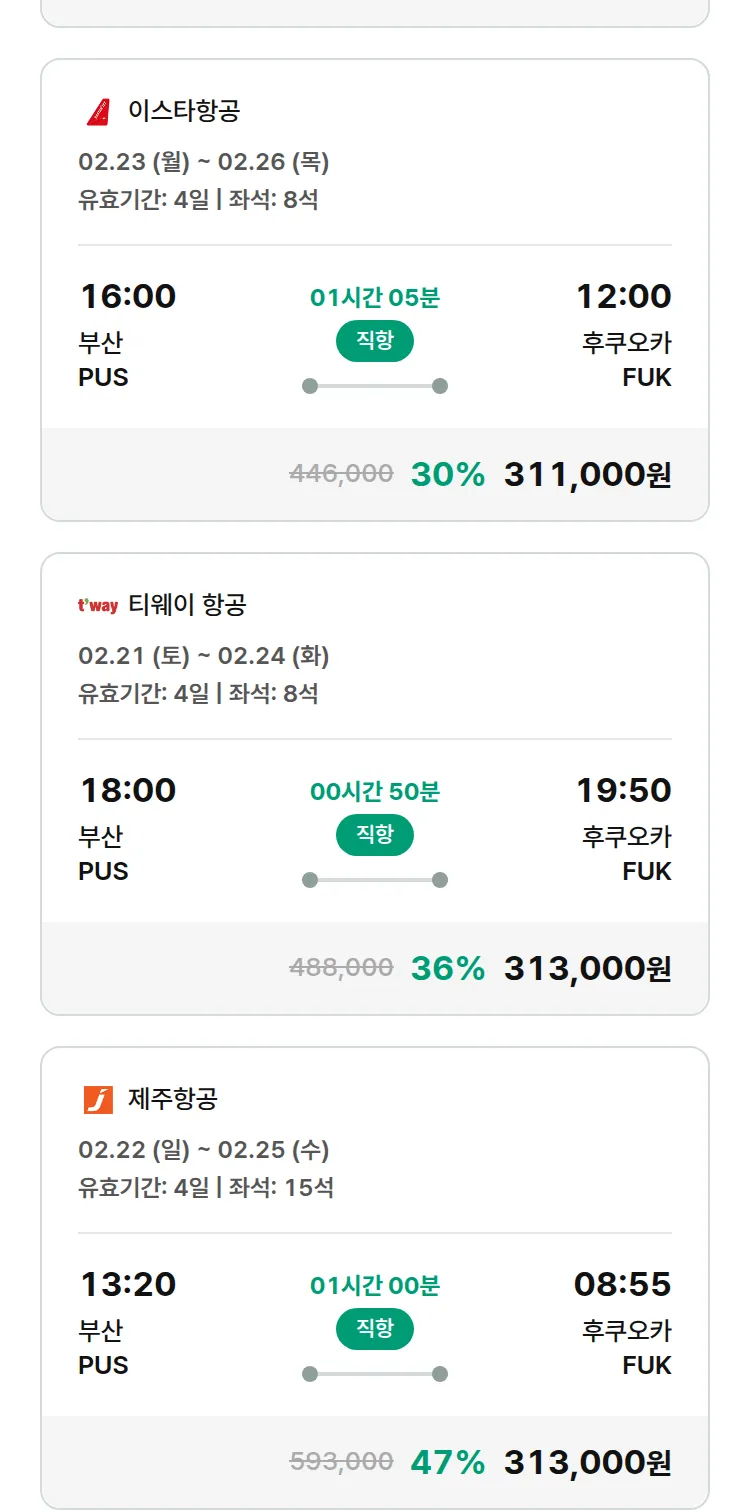Click the 02.21 (토) ~ 02.24 (화) date range
This screenshot has height=1510, width=750.
click(204, 656)
